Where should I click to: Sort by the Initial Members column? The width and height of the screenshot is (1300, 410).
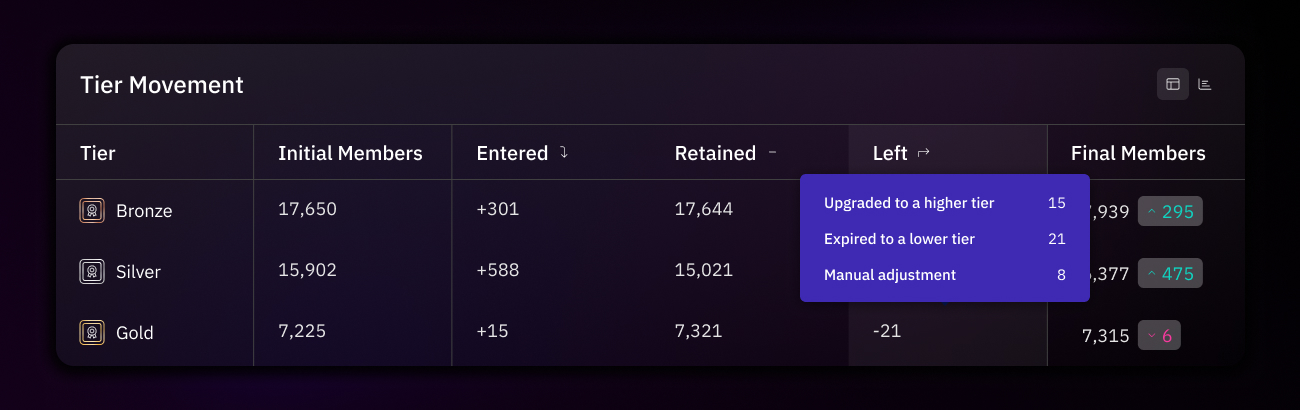[x=350, y=153]
